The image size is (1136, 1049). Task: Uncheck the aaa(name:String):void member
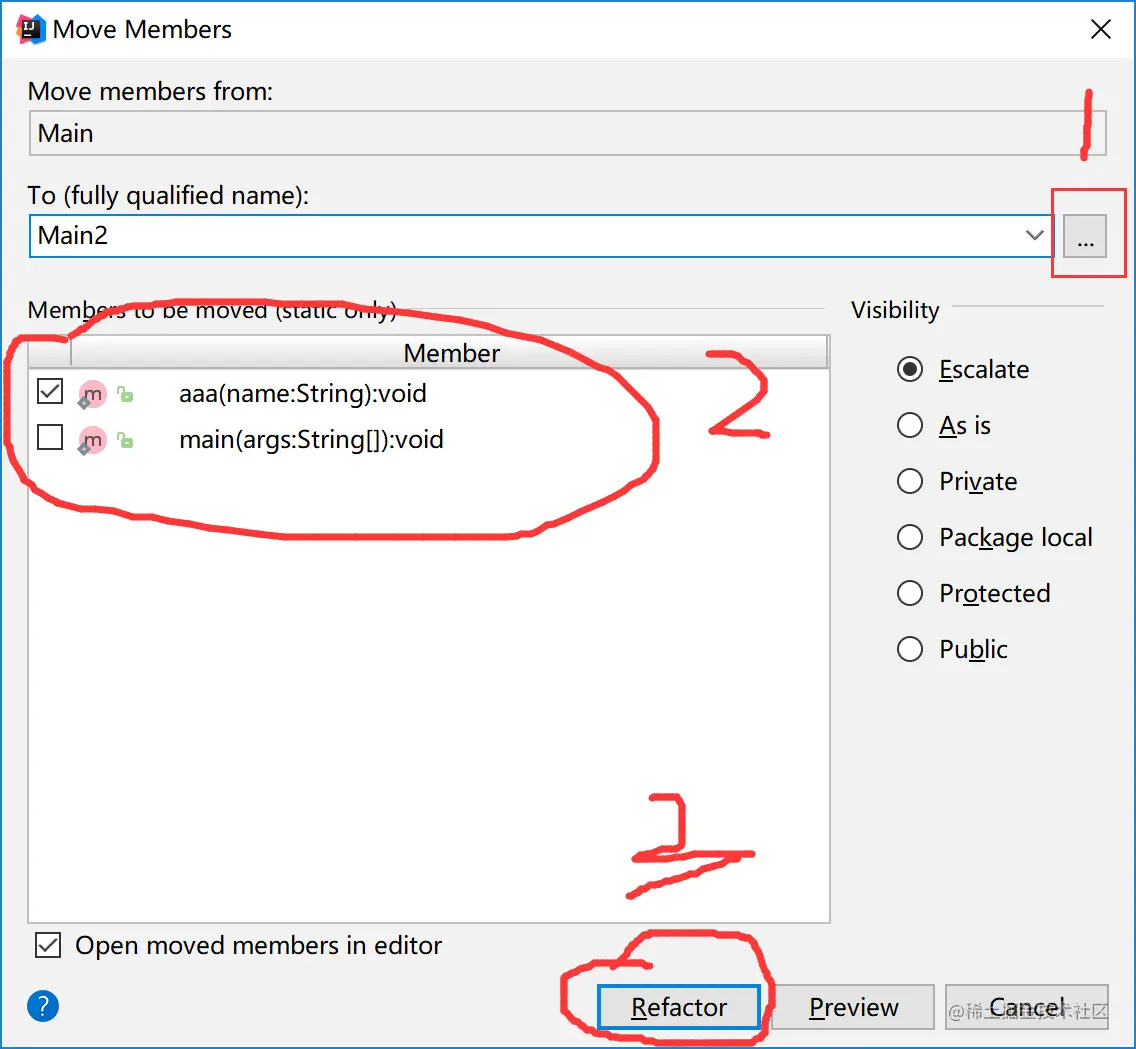tap(50, 391)
